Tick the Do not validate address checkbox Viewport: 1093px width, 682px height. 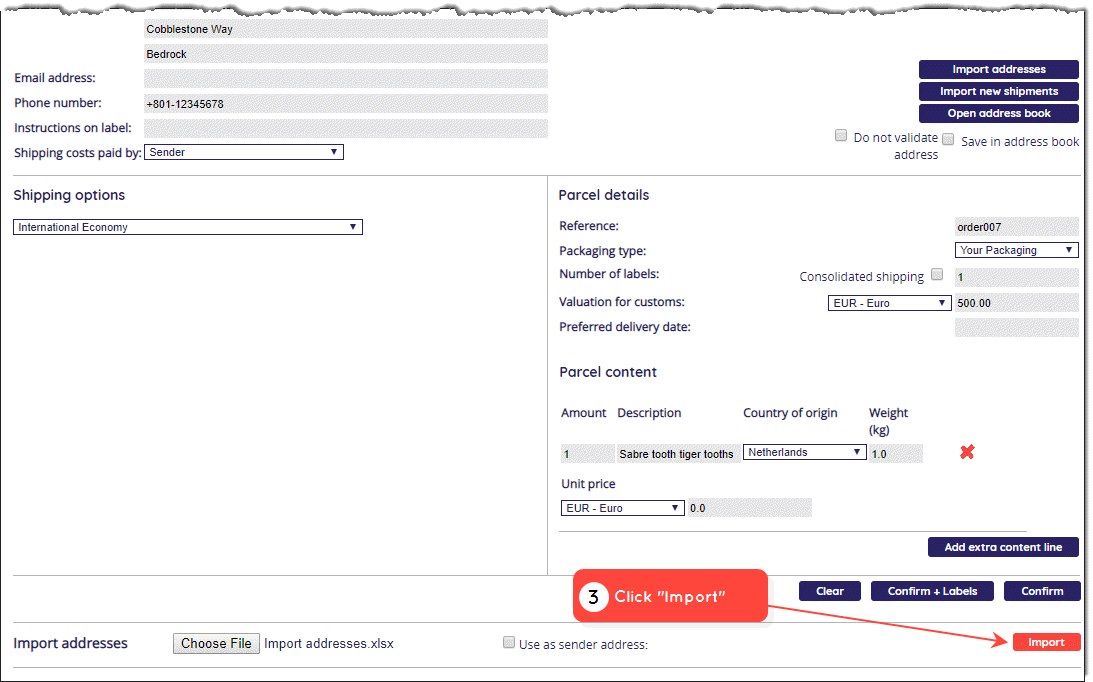pos(841,135)
